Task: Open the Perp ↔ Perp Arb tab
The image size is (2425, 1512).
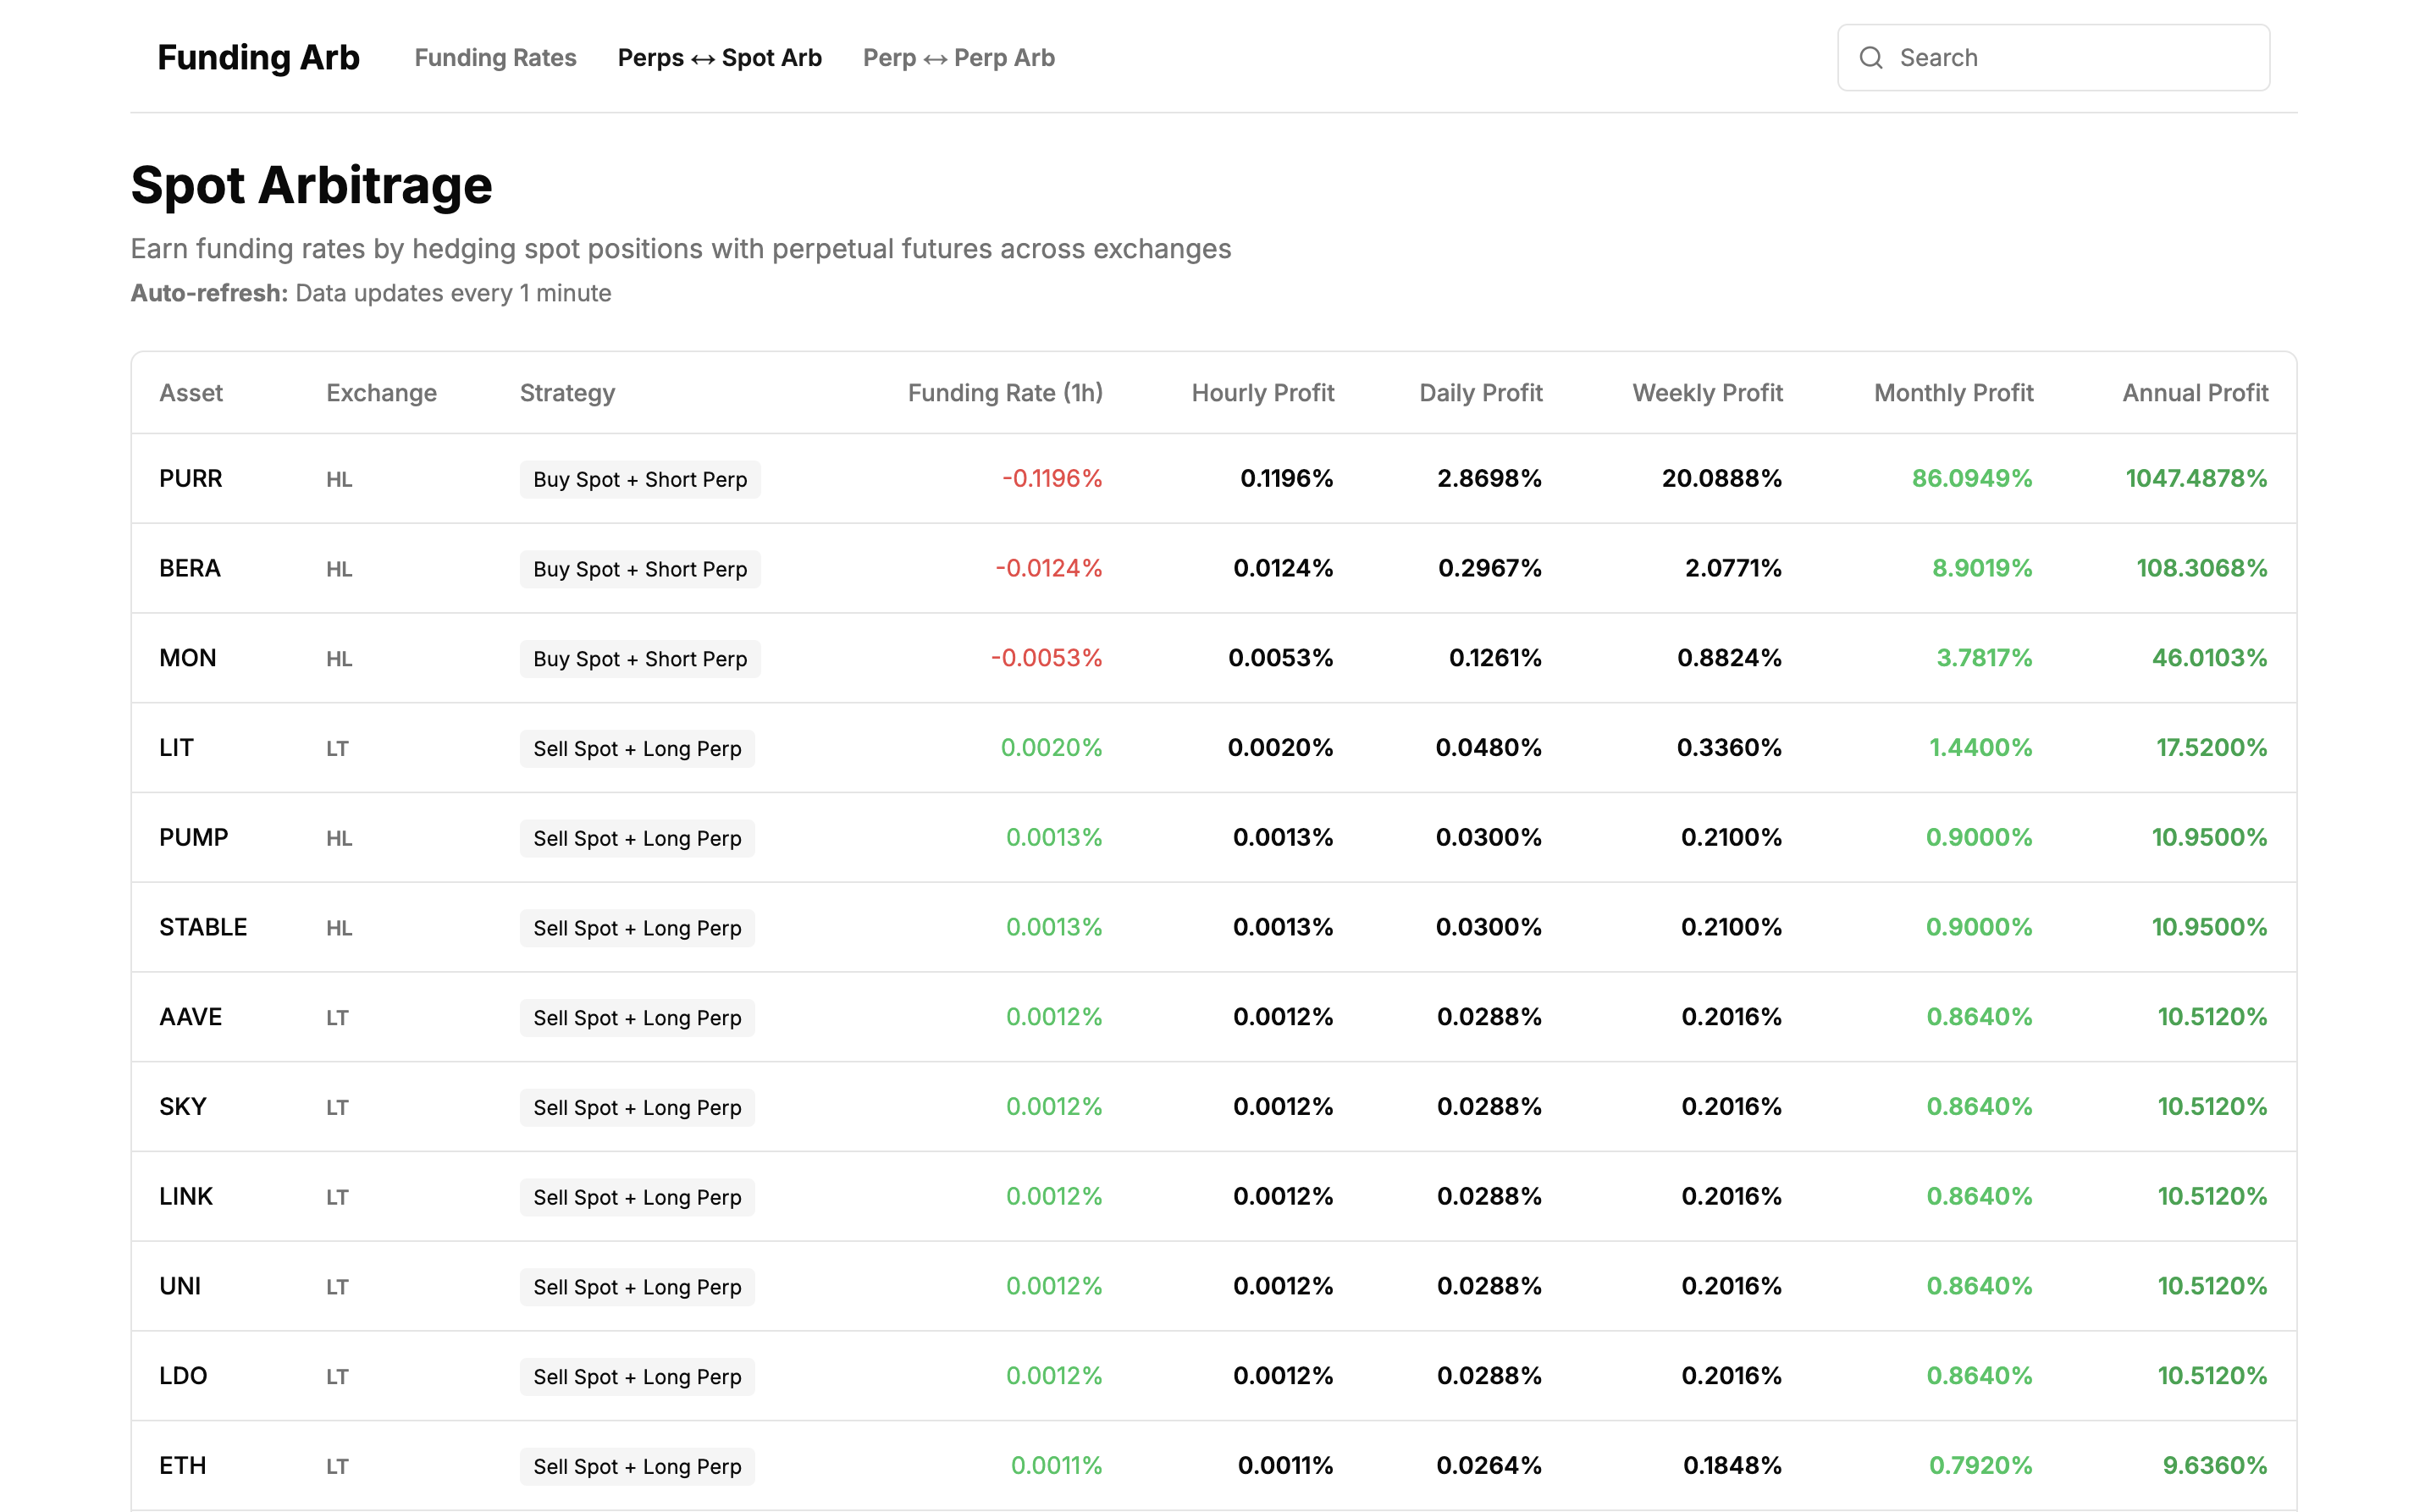Action: [958, 57]
